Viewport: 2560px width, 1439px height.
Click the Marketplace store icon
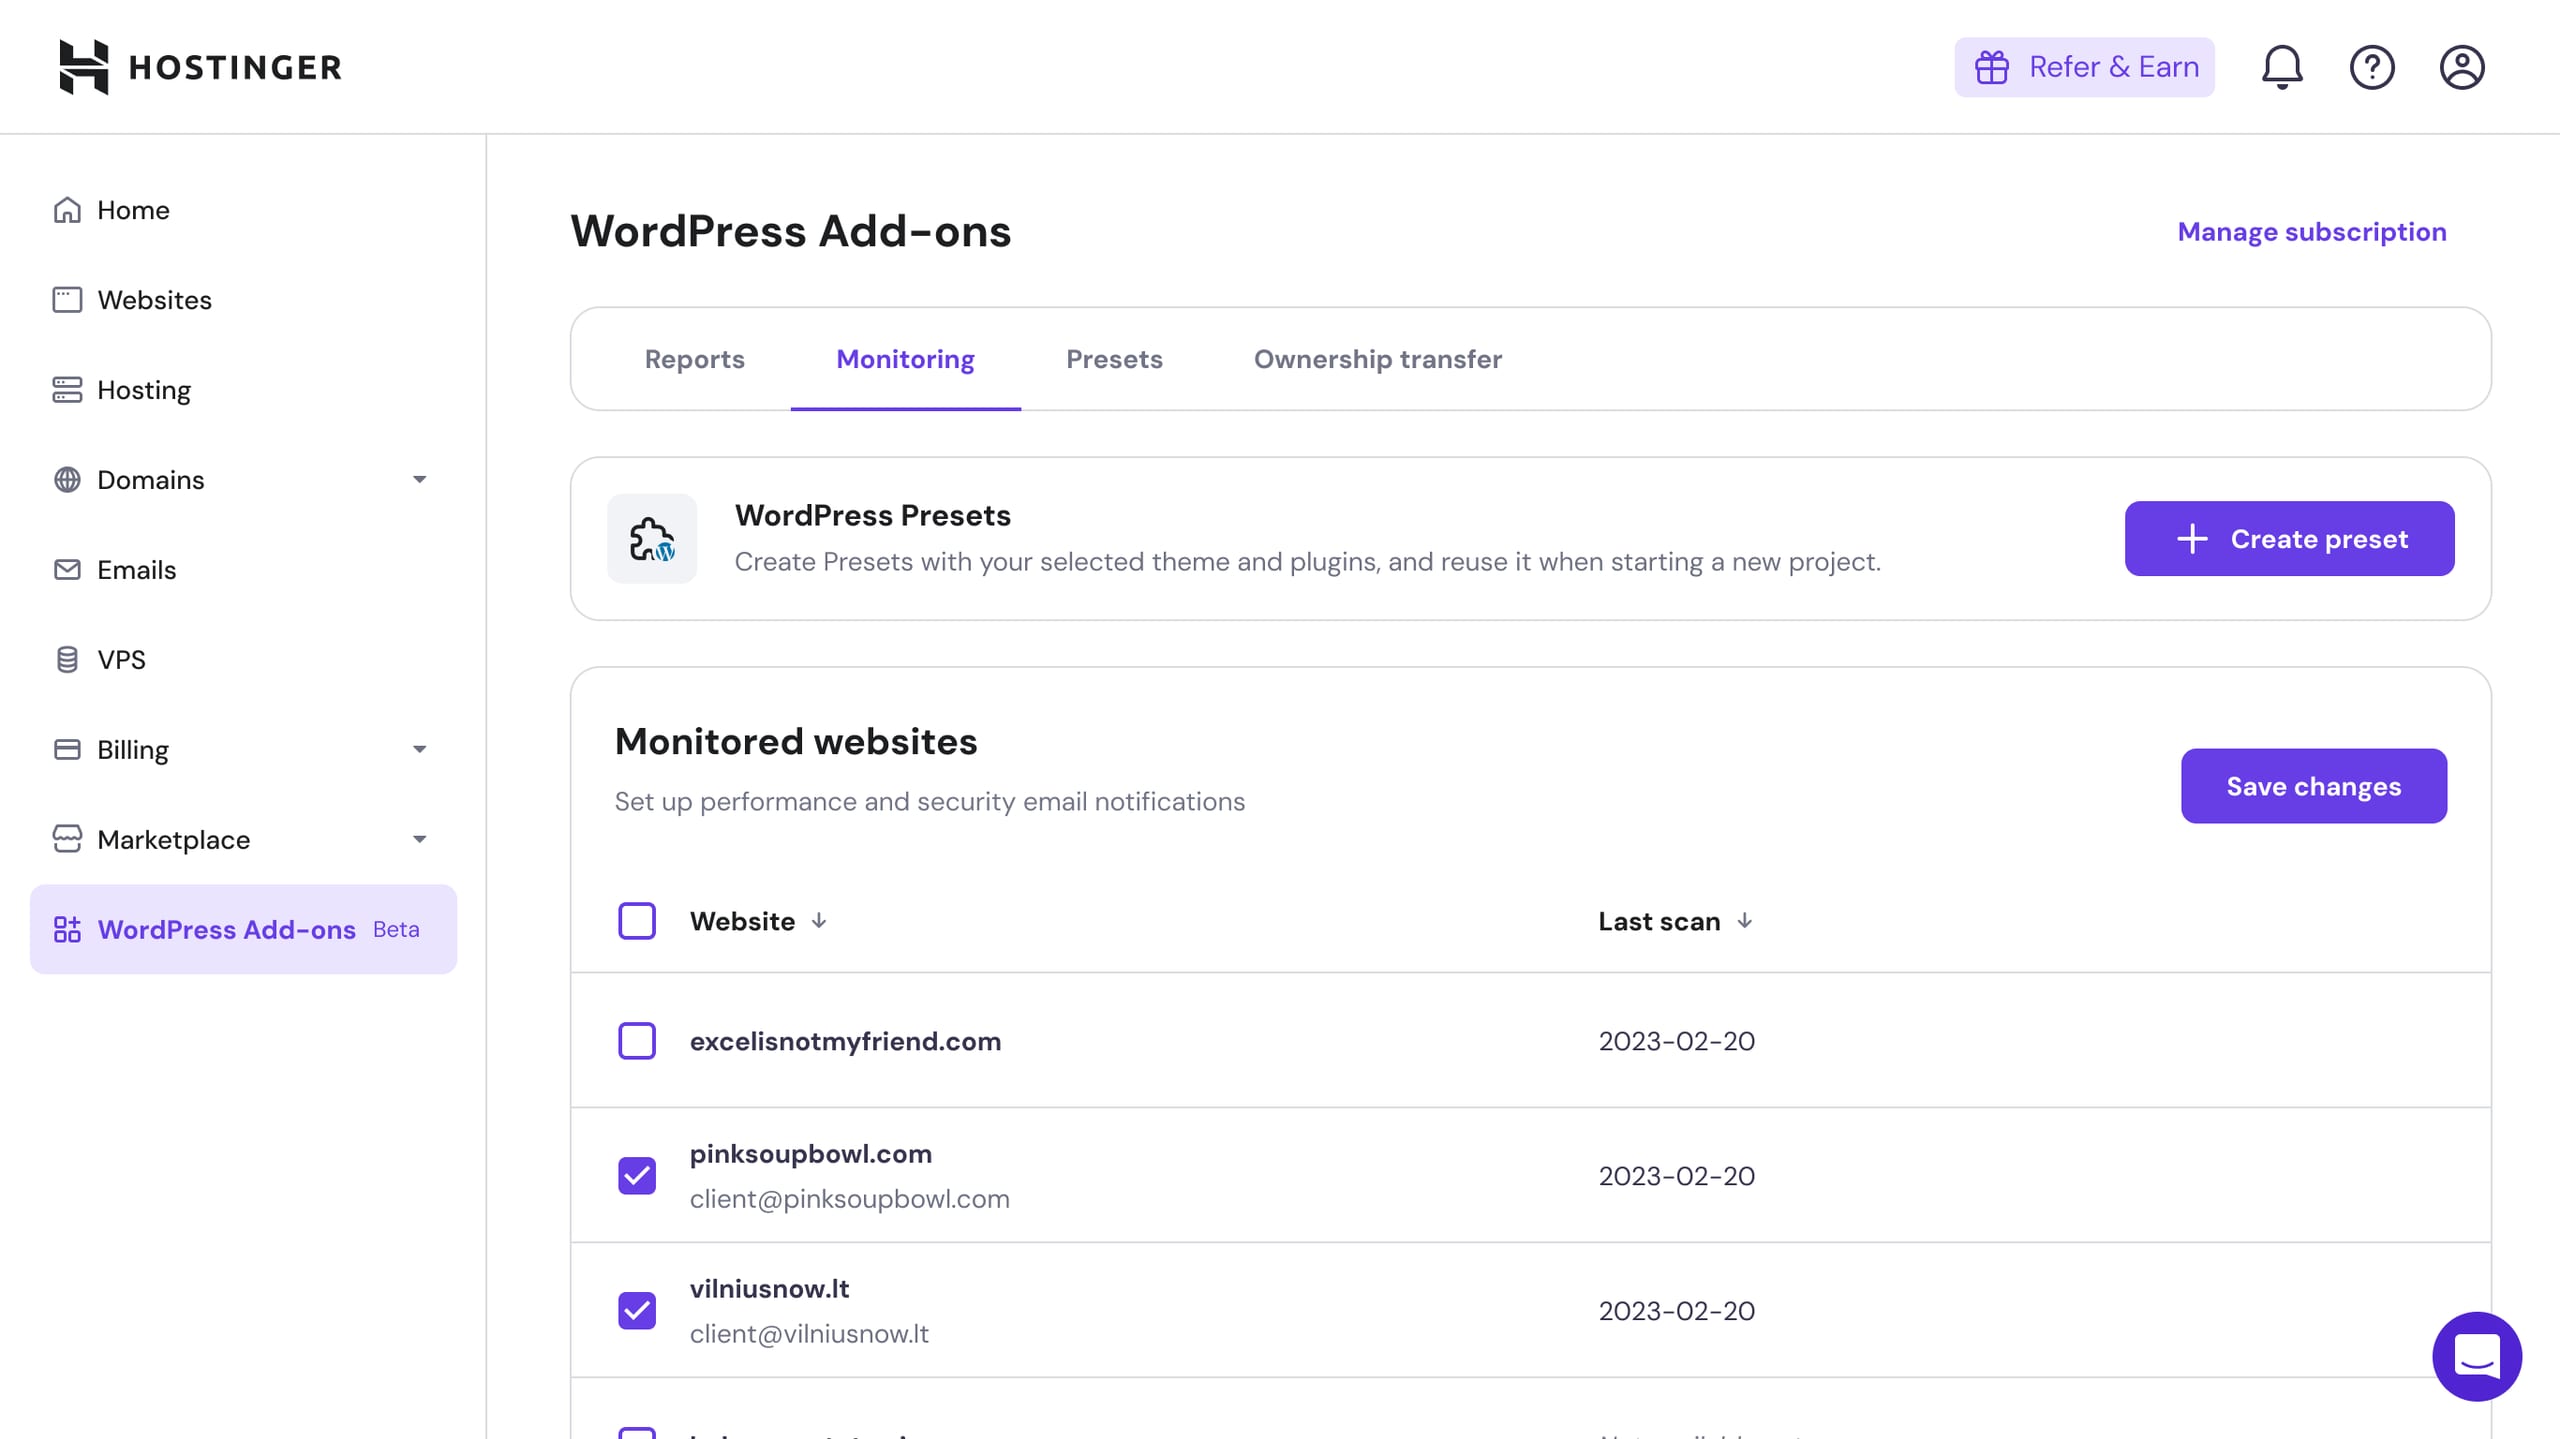[67, 839]
